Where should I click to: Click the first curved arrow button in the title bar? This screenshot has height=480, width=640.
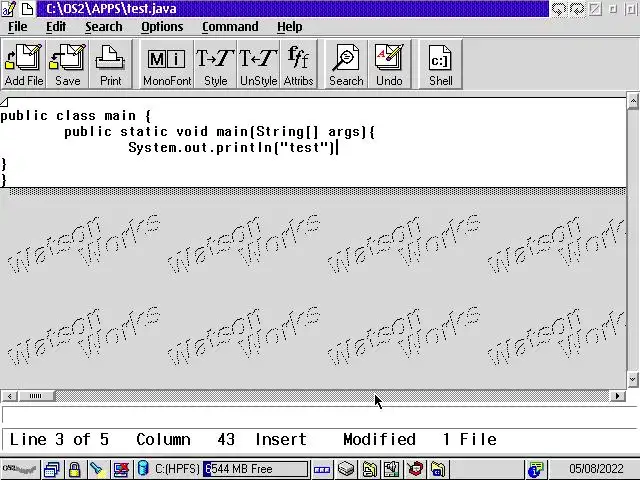(x=559, y=9)
